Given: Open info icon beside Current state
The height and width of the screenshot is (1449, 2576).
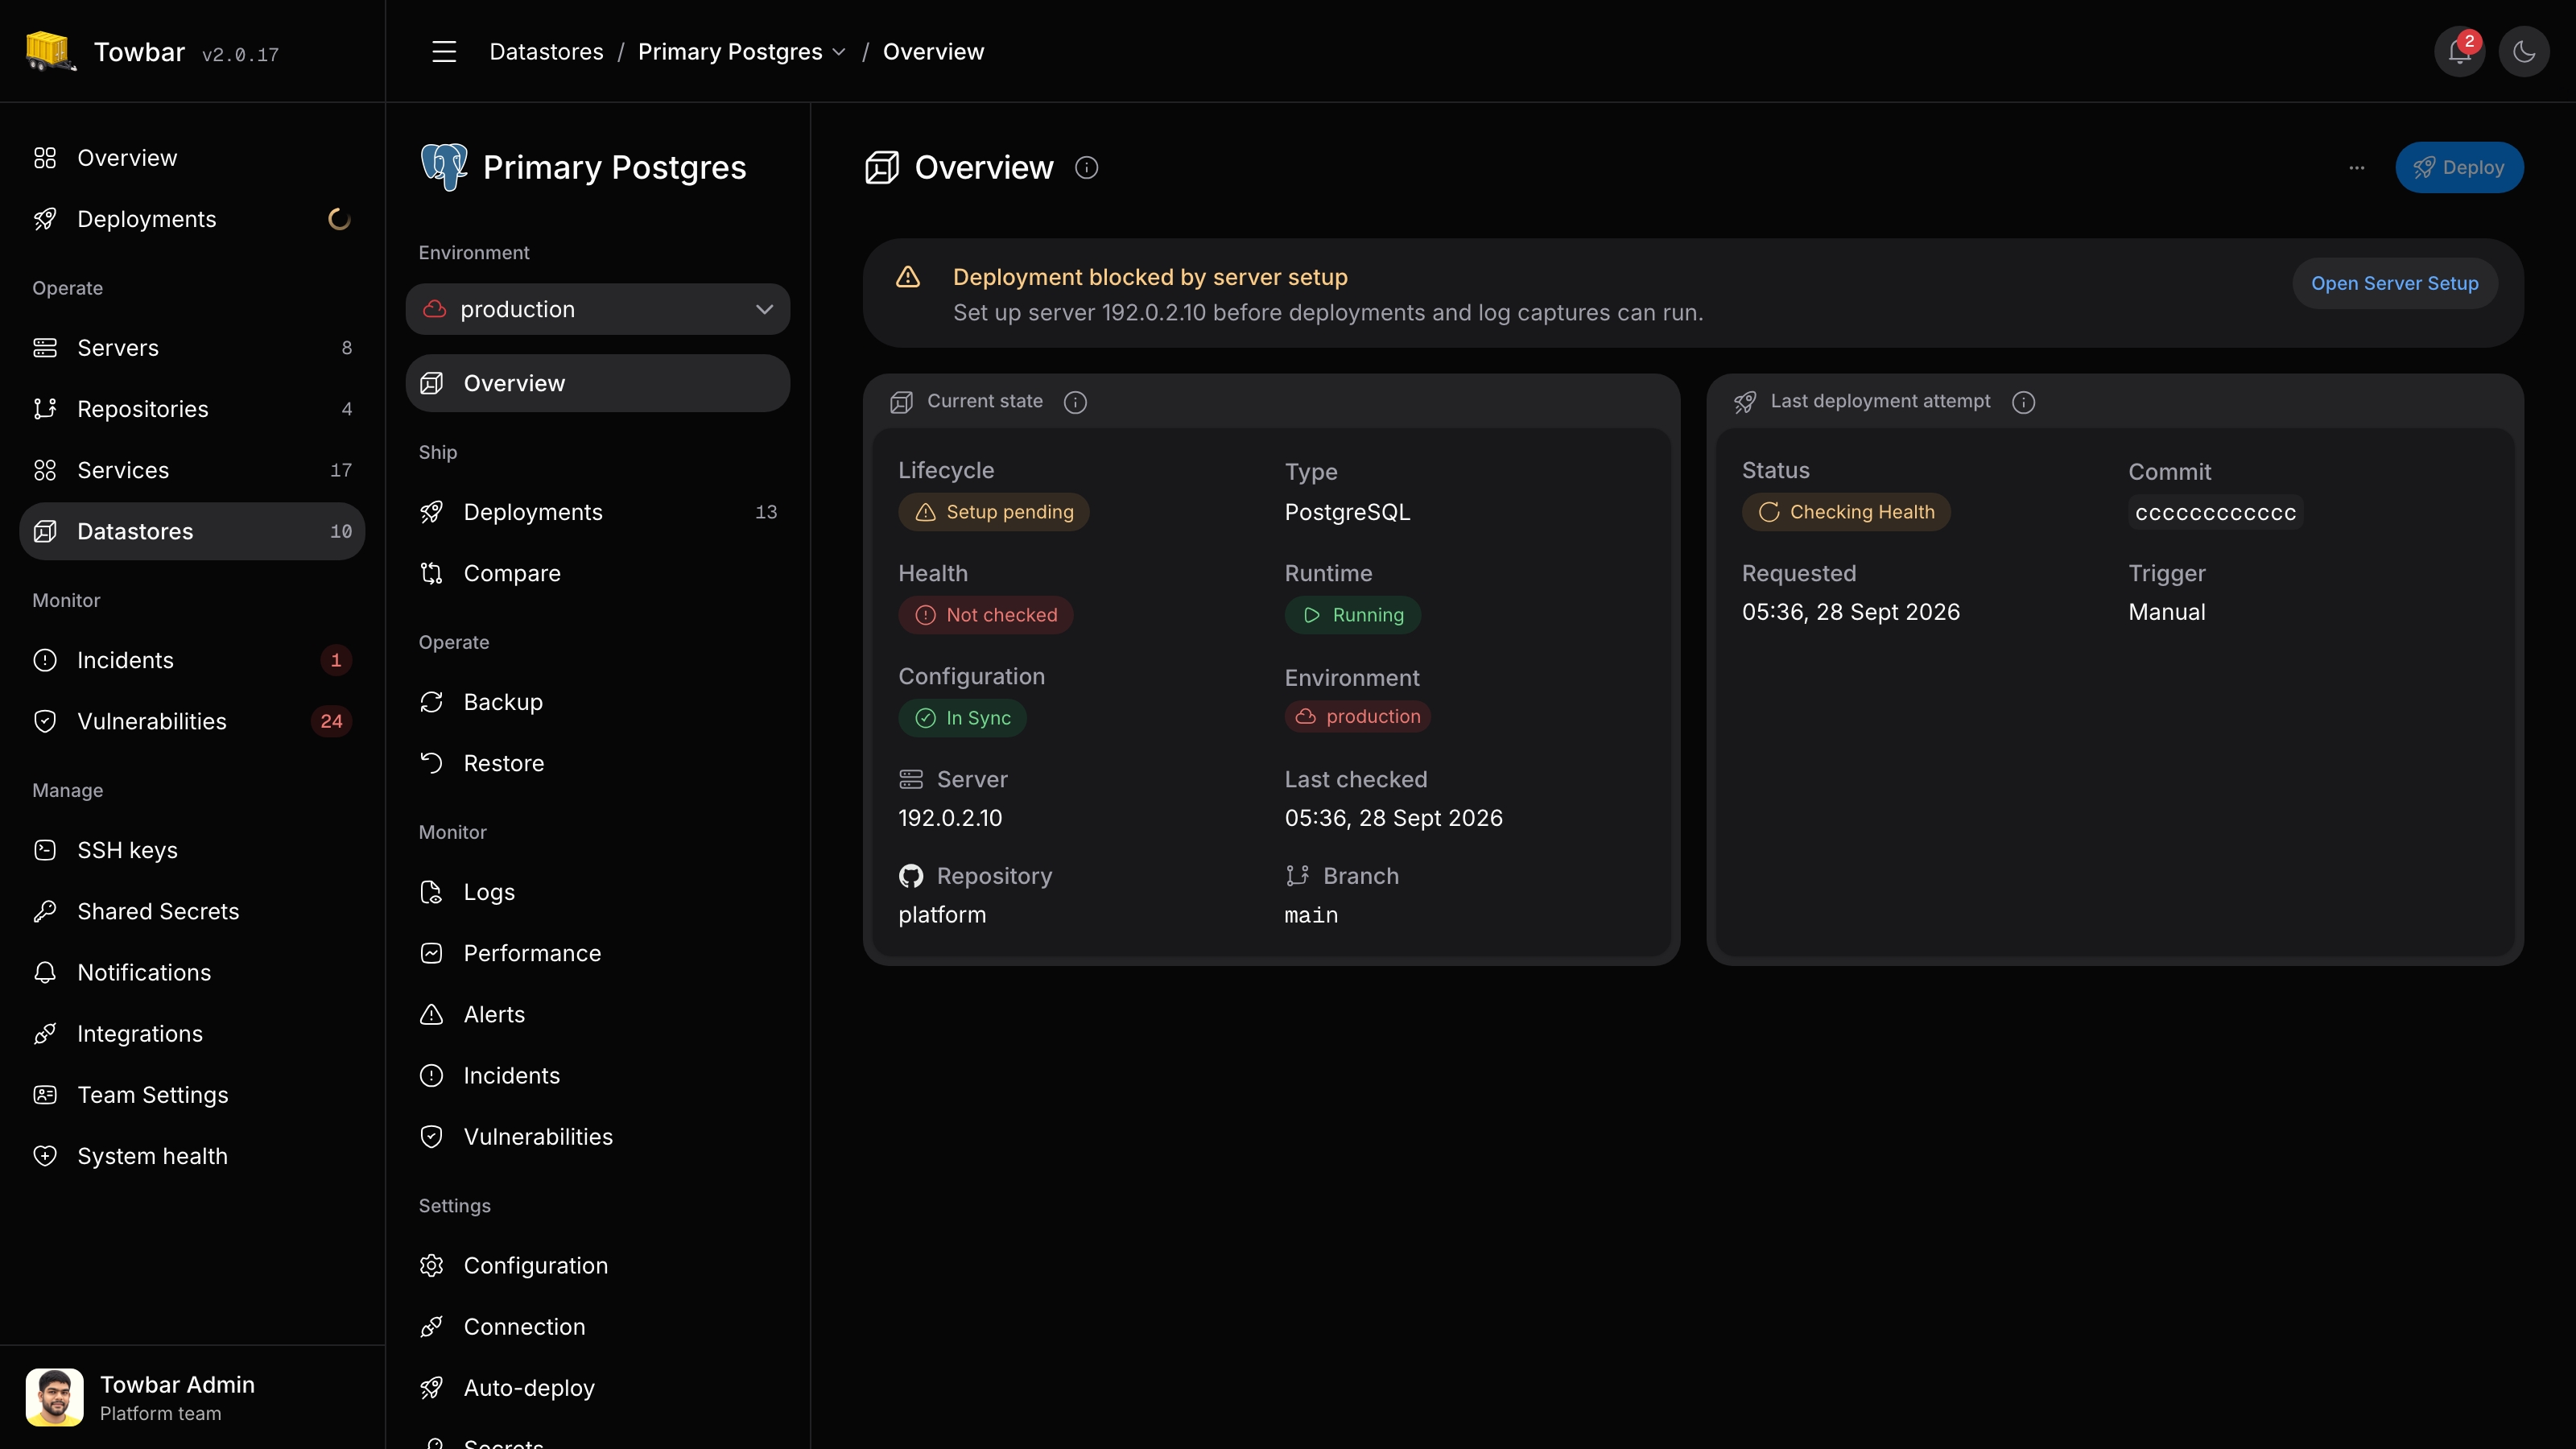Looking at the screenshot, I should (x=1075, y=401).
